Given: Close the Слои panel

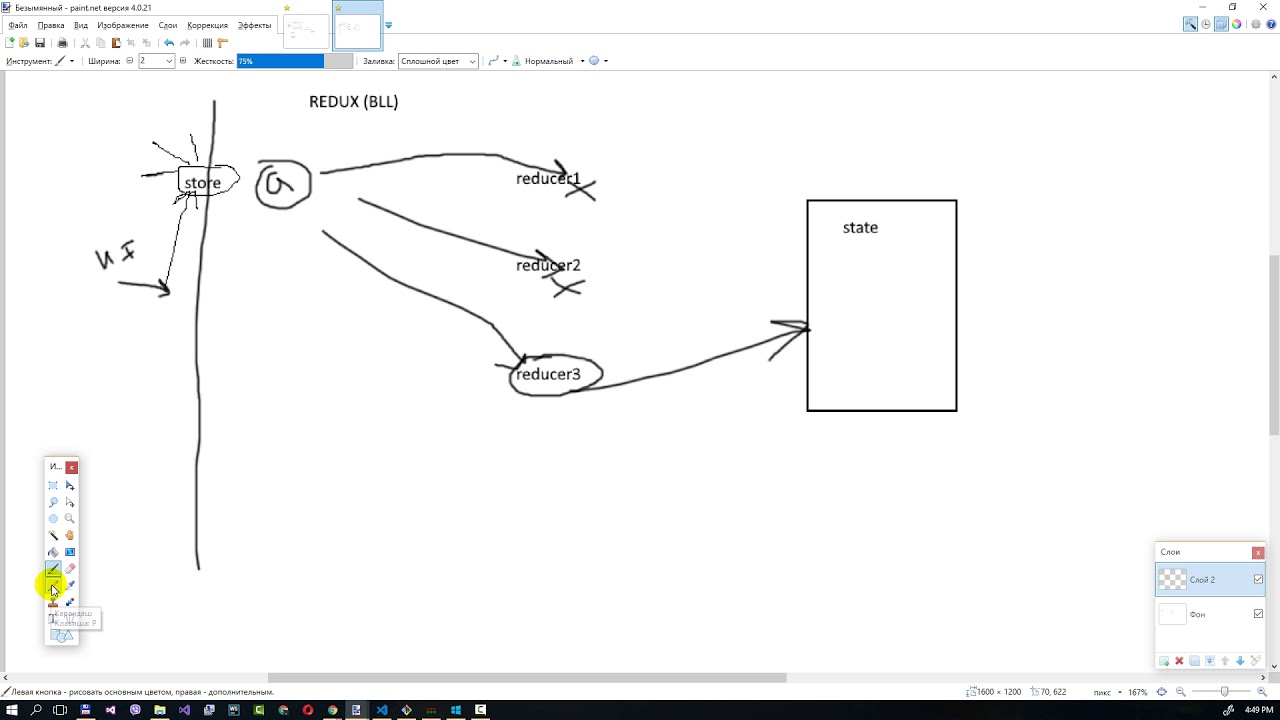Looking at the screenshot, I should pyautogui.click(x=1258, y=552).
